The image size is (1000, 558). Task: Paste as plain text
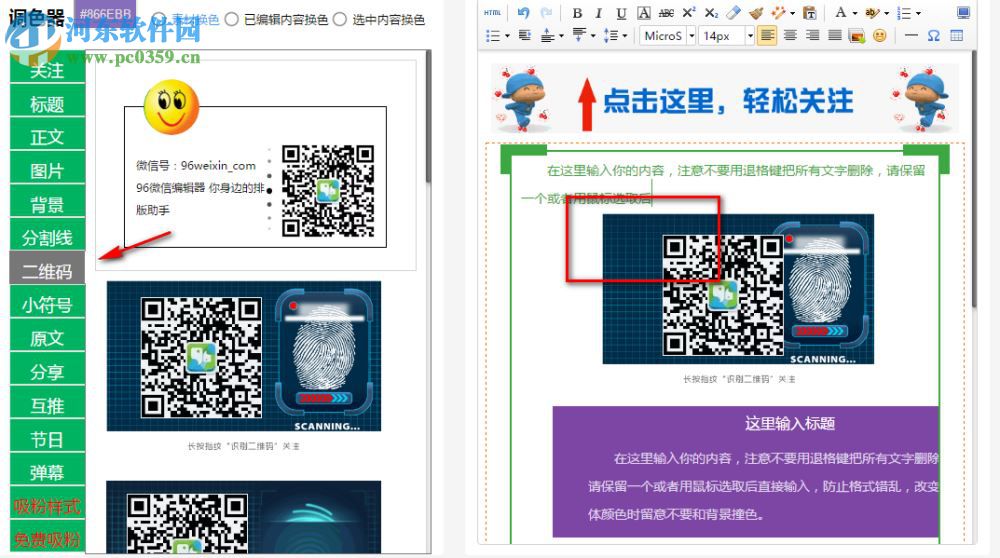(810, 13)
